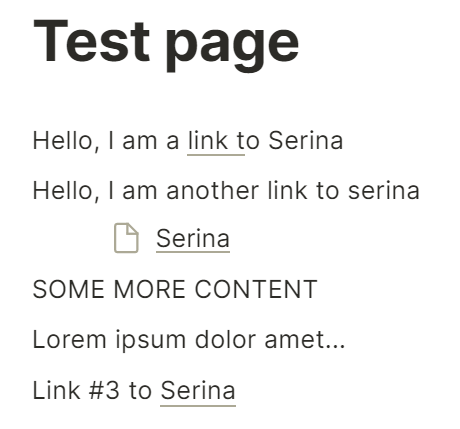Viewport: 460px width, 429px height.
Task: Click the word 'Lorem' in the paragraph
Action: tap(70, 340)
